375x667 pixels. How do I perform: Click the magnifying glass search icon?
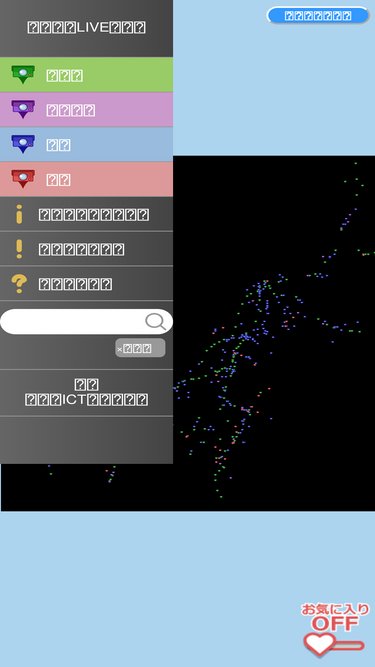click(156, 322)
